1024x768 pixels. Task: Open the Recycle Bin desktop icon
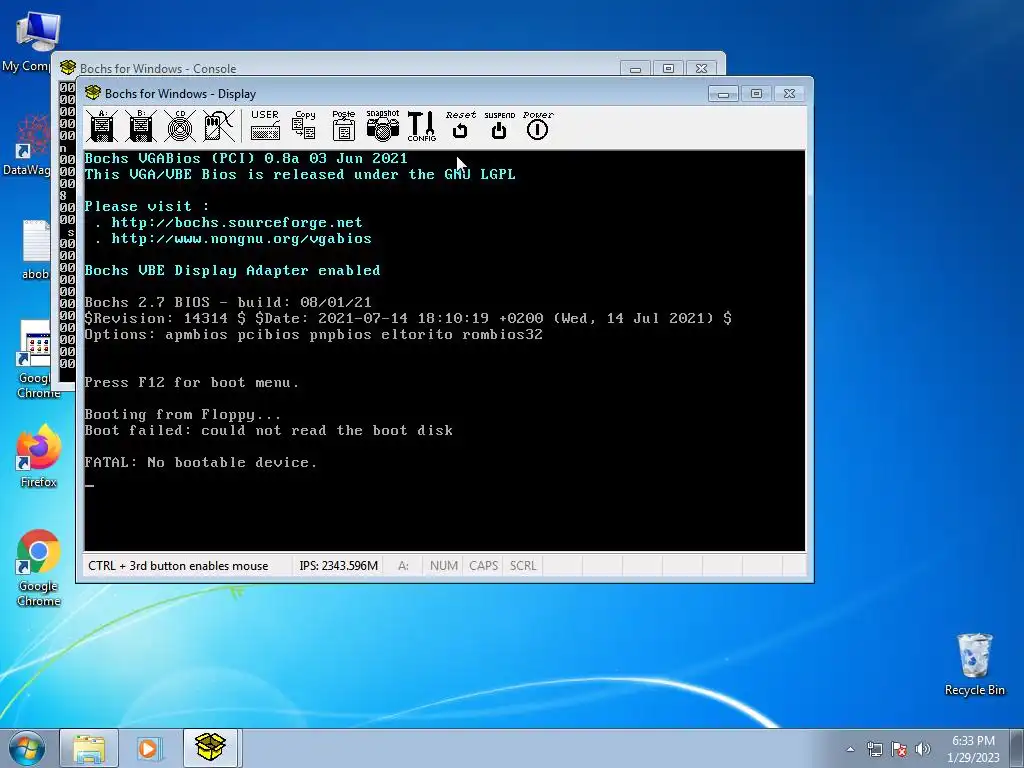coord(974,664)
